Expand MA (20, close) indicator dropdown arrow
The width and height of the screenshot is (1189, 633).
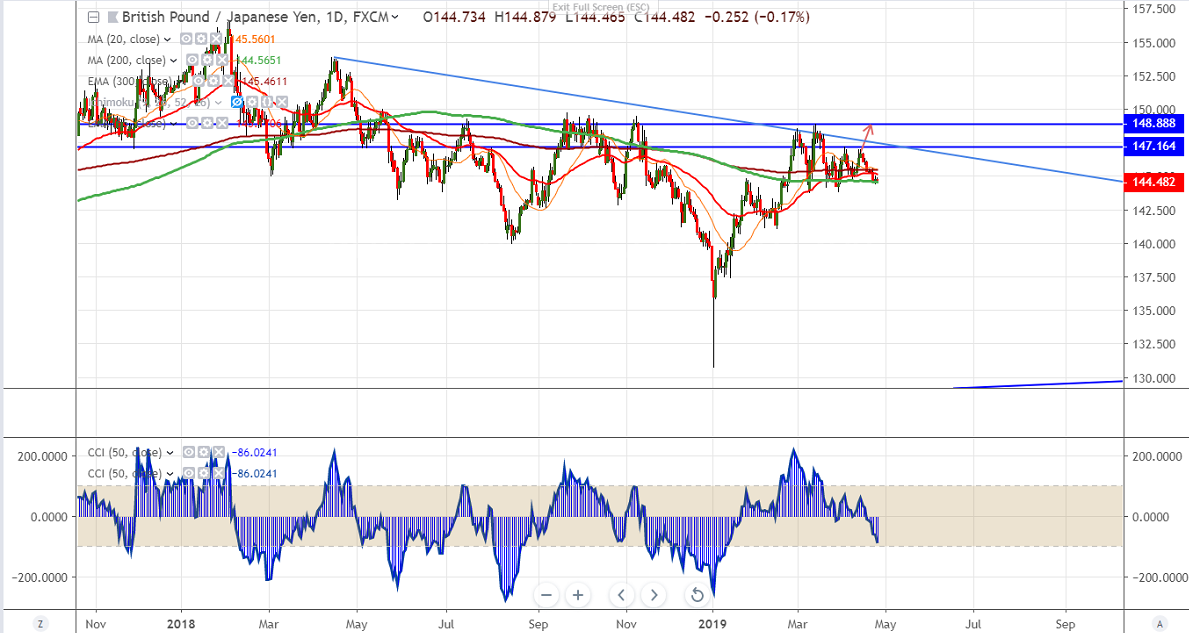(167, 39)
